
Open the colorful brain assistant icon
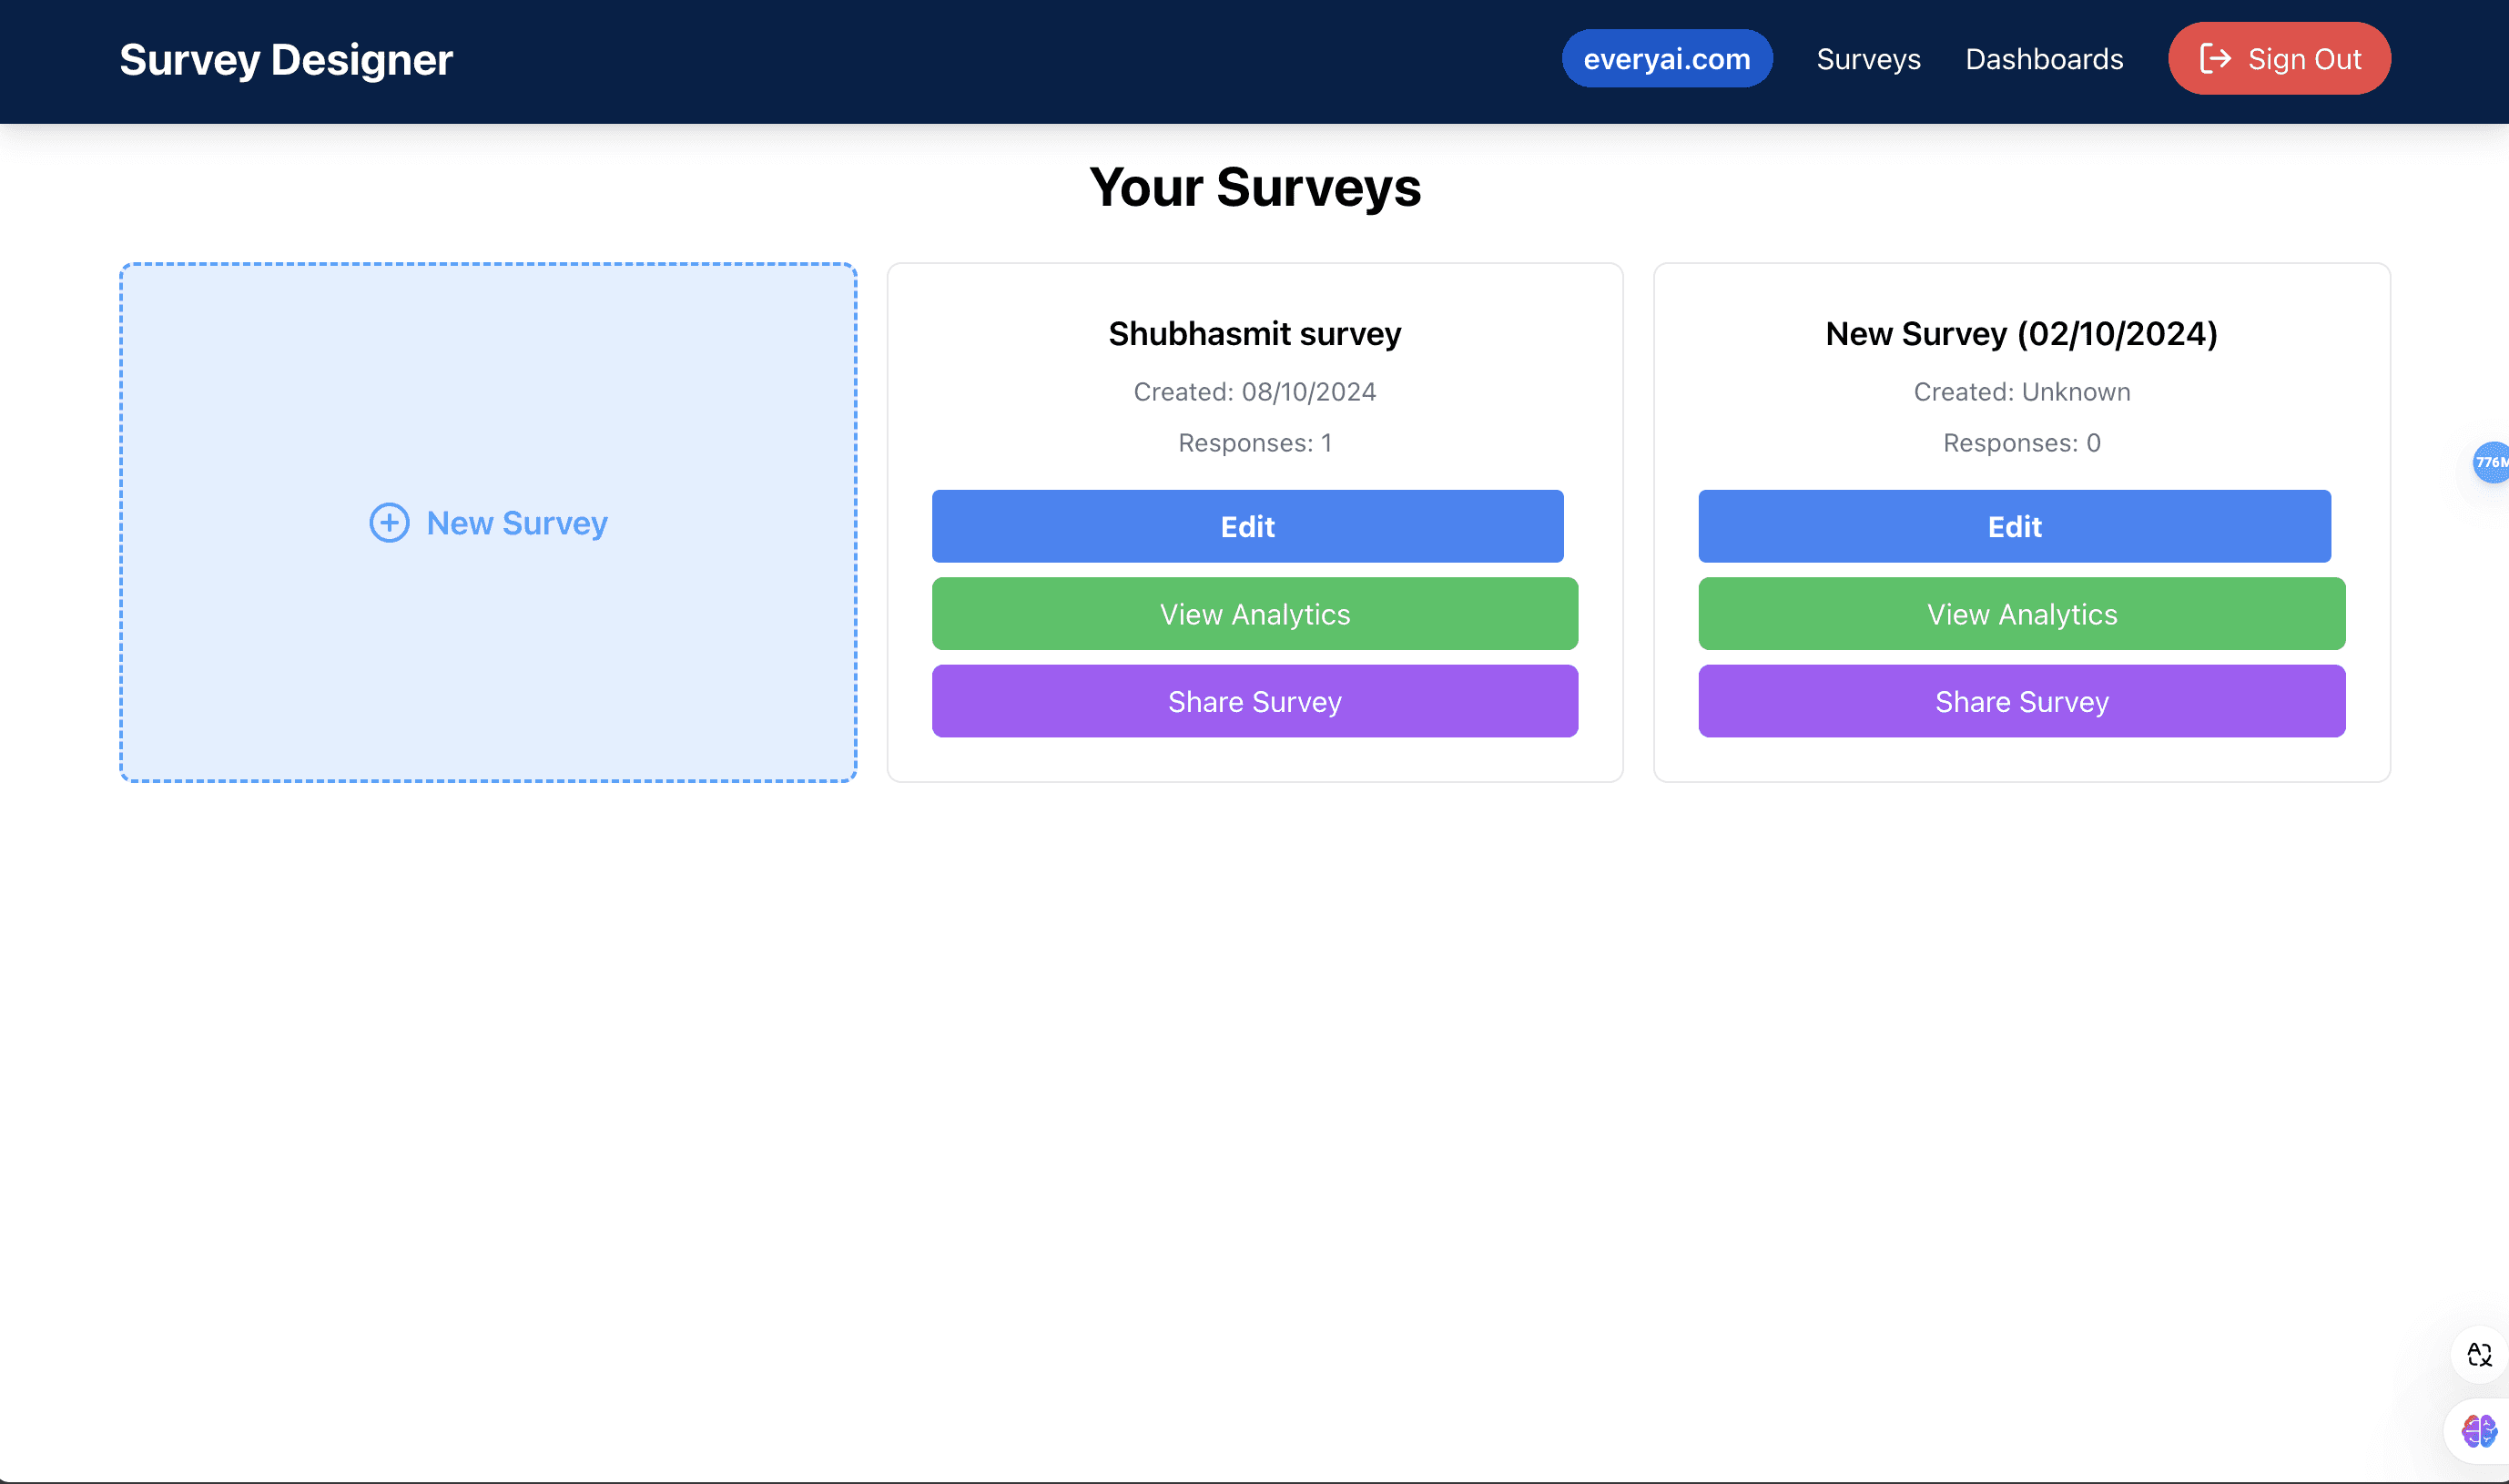[2479, 1431]
